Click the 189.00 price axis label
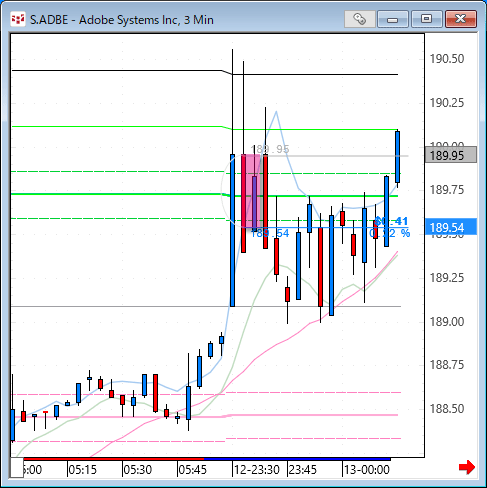This screenshot has height=488, width=487. coord(447,322)
